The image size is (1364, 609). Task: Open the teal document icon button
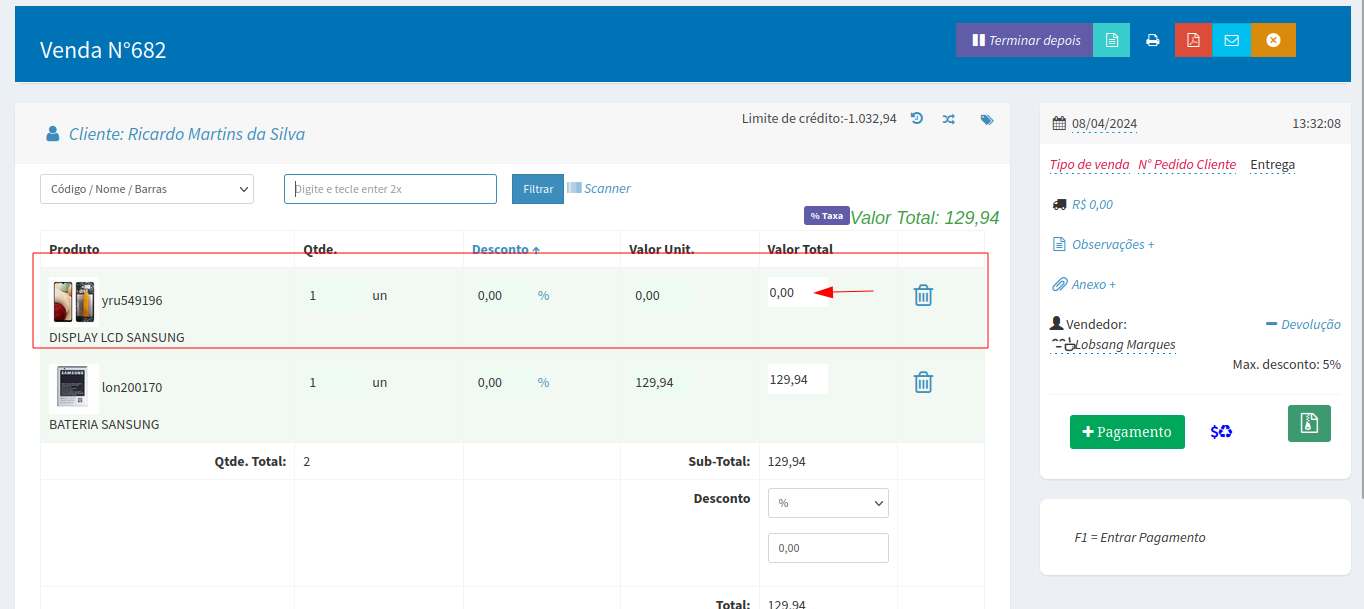coord(1111,41)
